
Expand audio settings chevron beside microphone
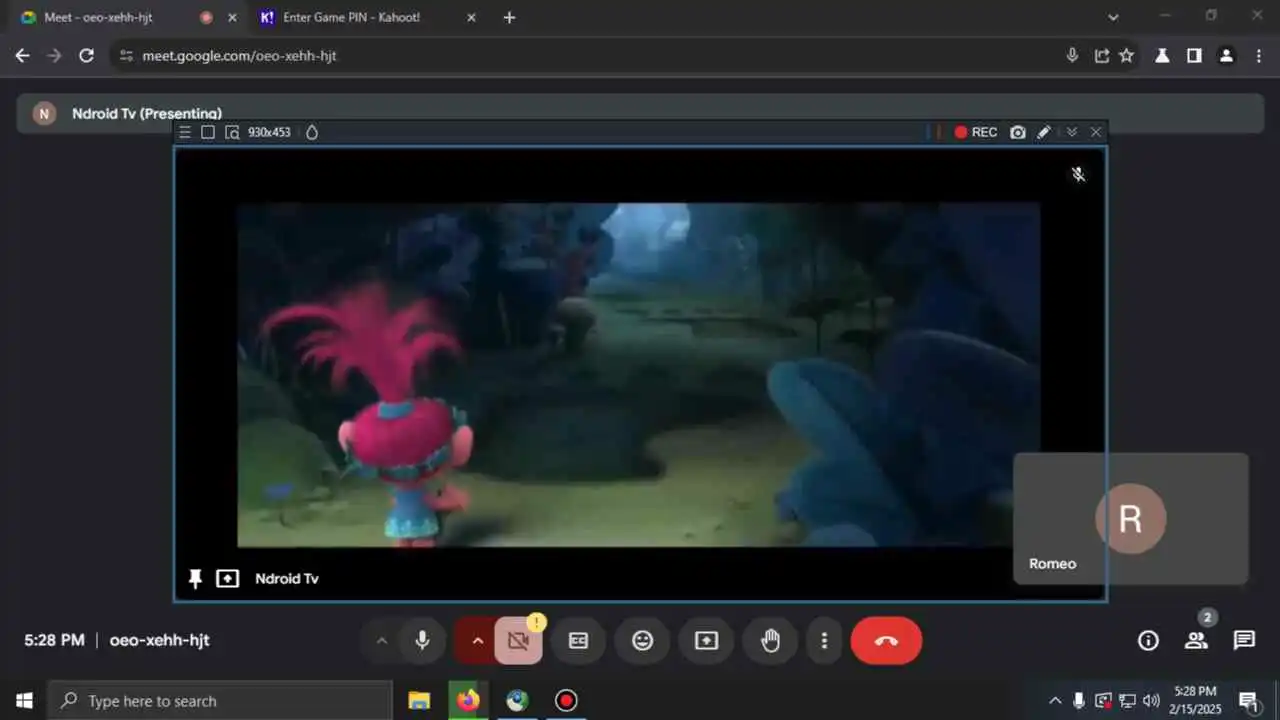point(381,641)
